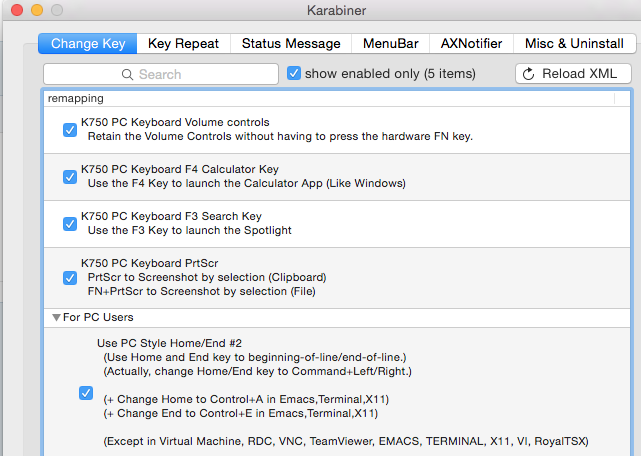The height and width of the screenshot is (456, 641).
Task: Disable Use PC Style Home/End #2
Action: (86, 393)
